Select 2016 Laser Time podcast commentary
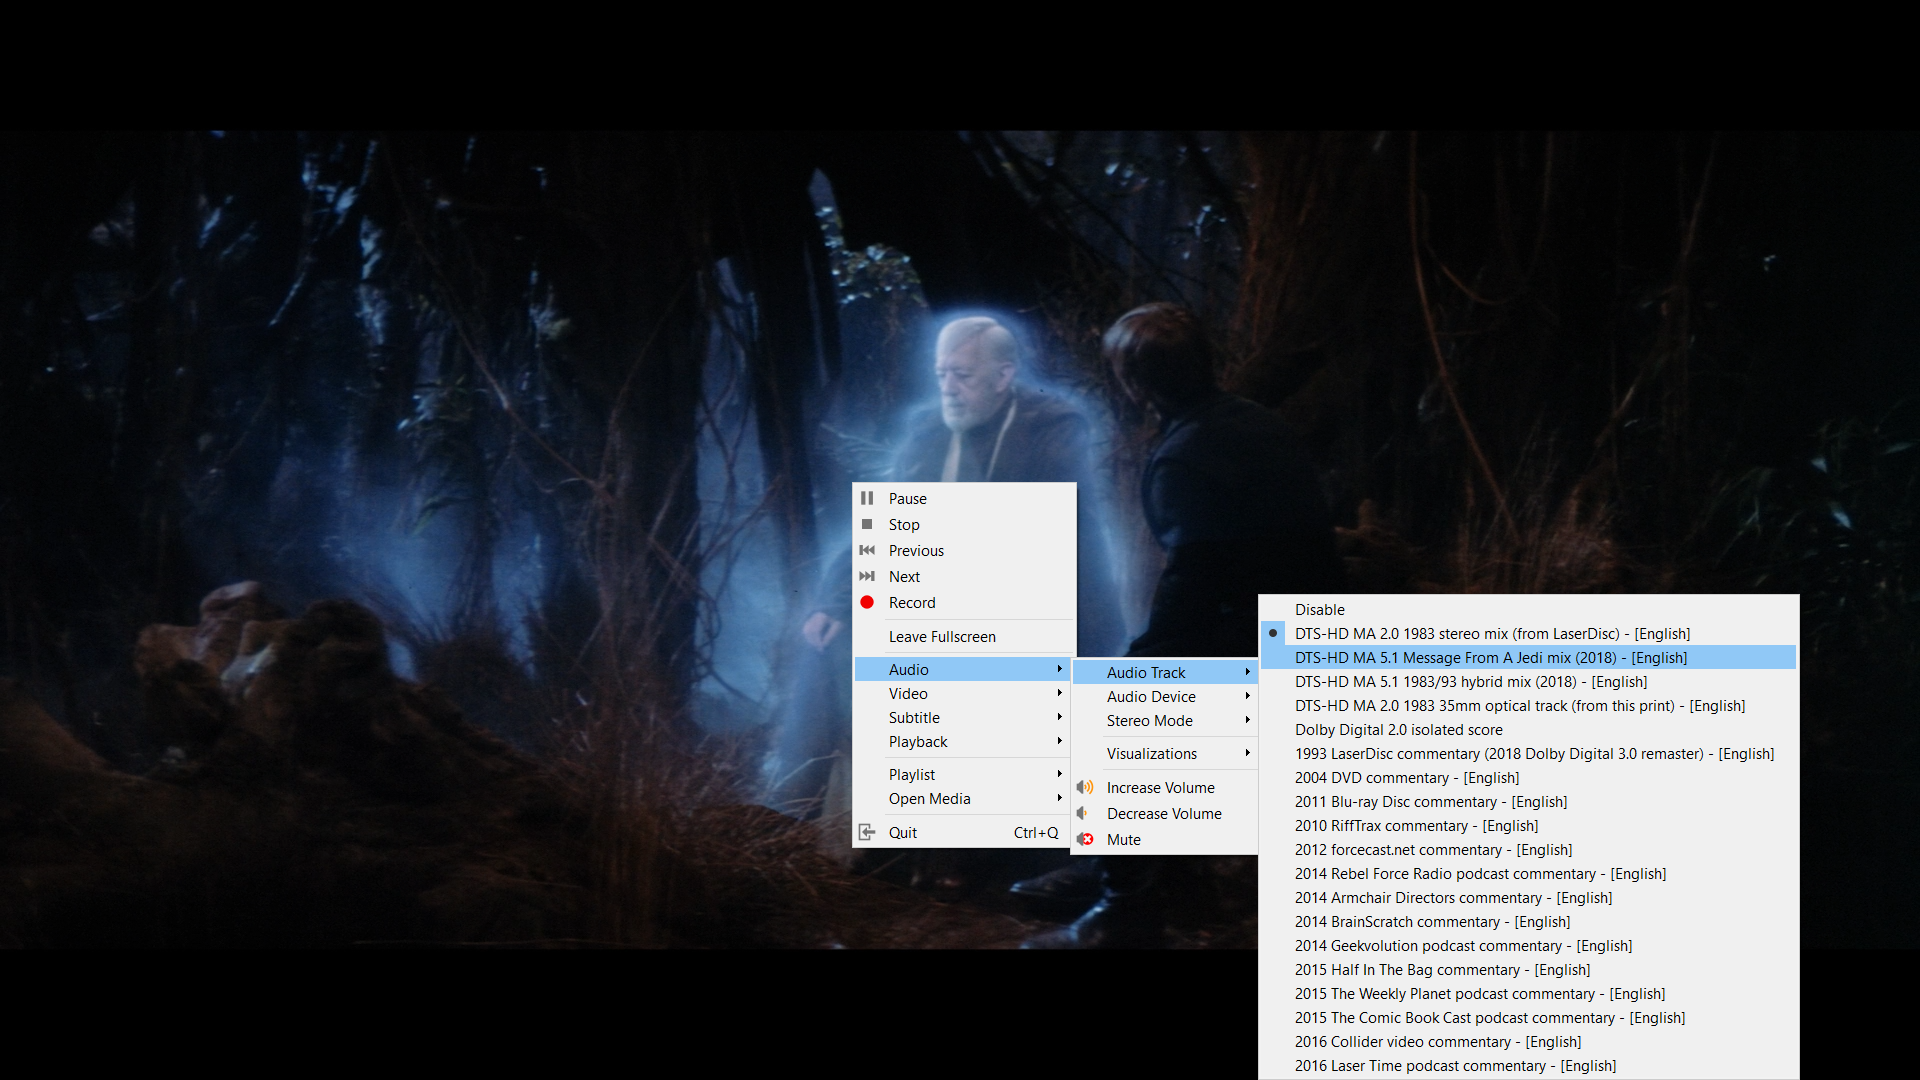1920x1080 pixels. tap(1528, 1066)
